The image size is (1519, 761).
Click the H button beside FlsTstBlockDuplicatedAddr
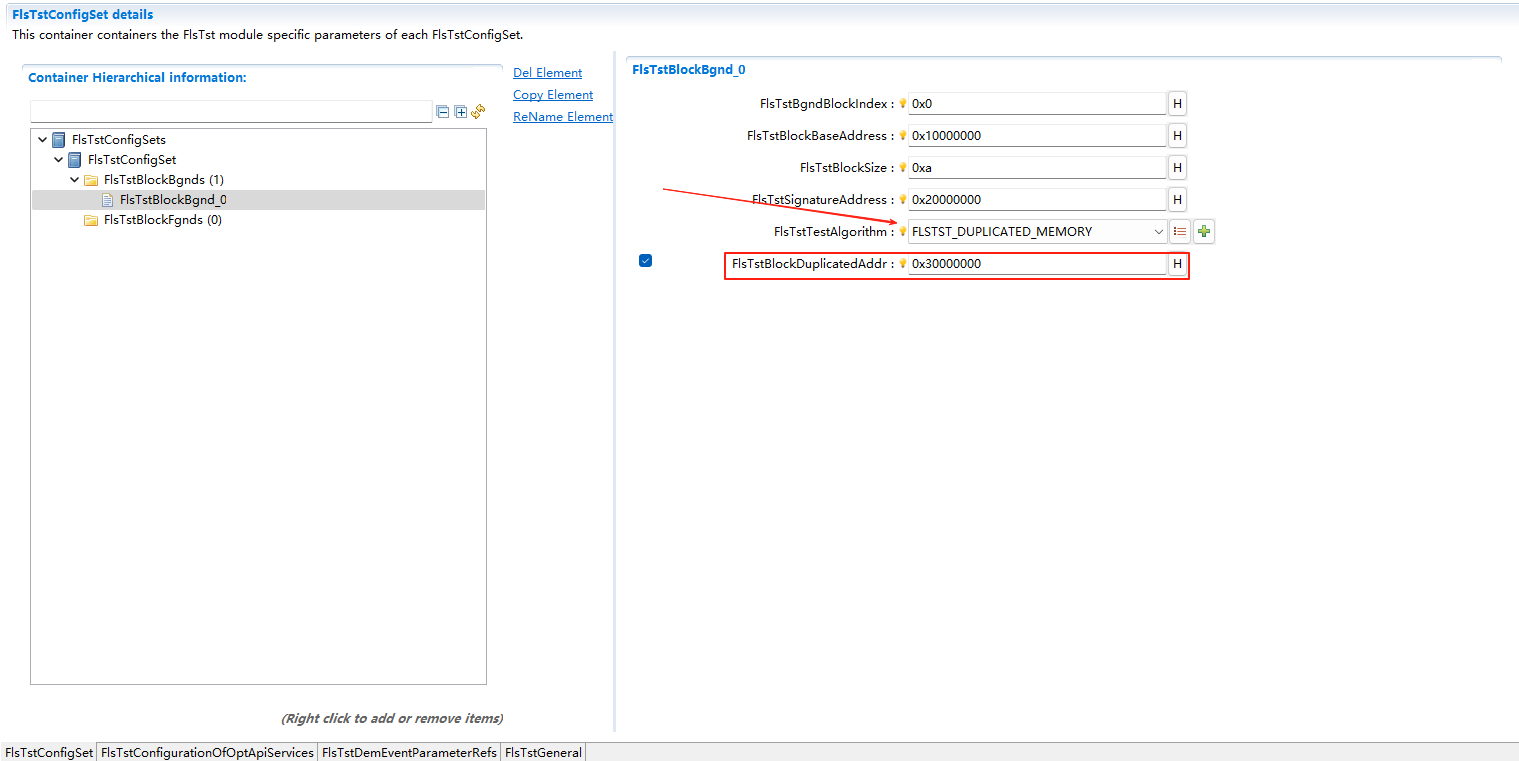[x=1177, y=263]
